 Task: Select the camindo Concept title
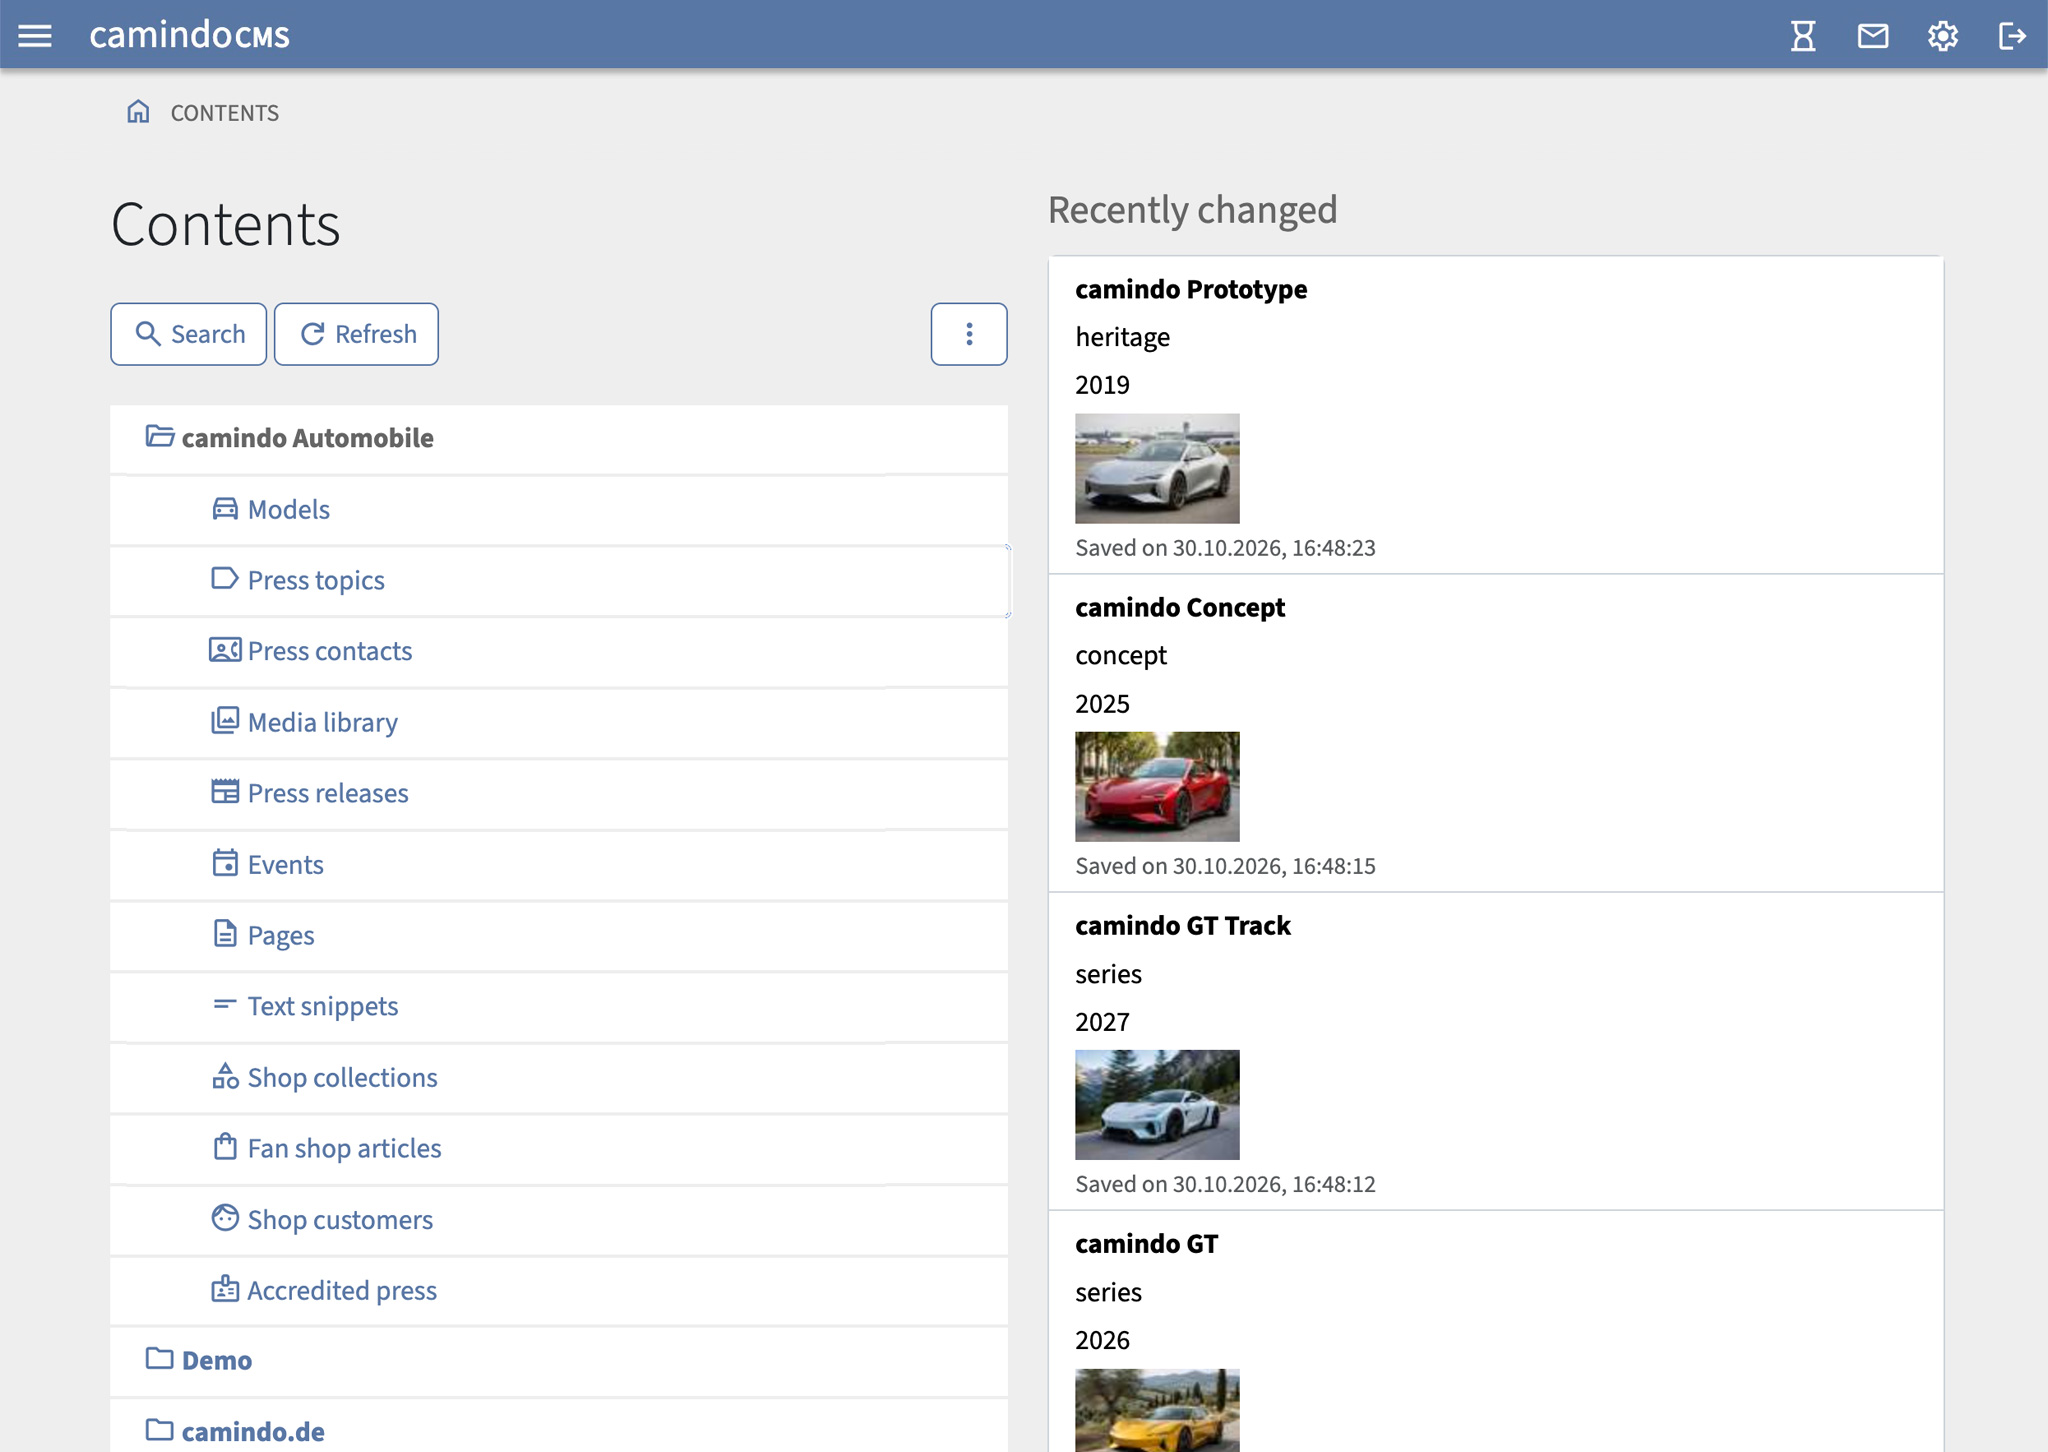coord(1180,607)
